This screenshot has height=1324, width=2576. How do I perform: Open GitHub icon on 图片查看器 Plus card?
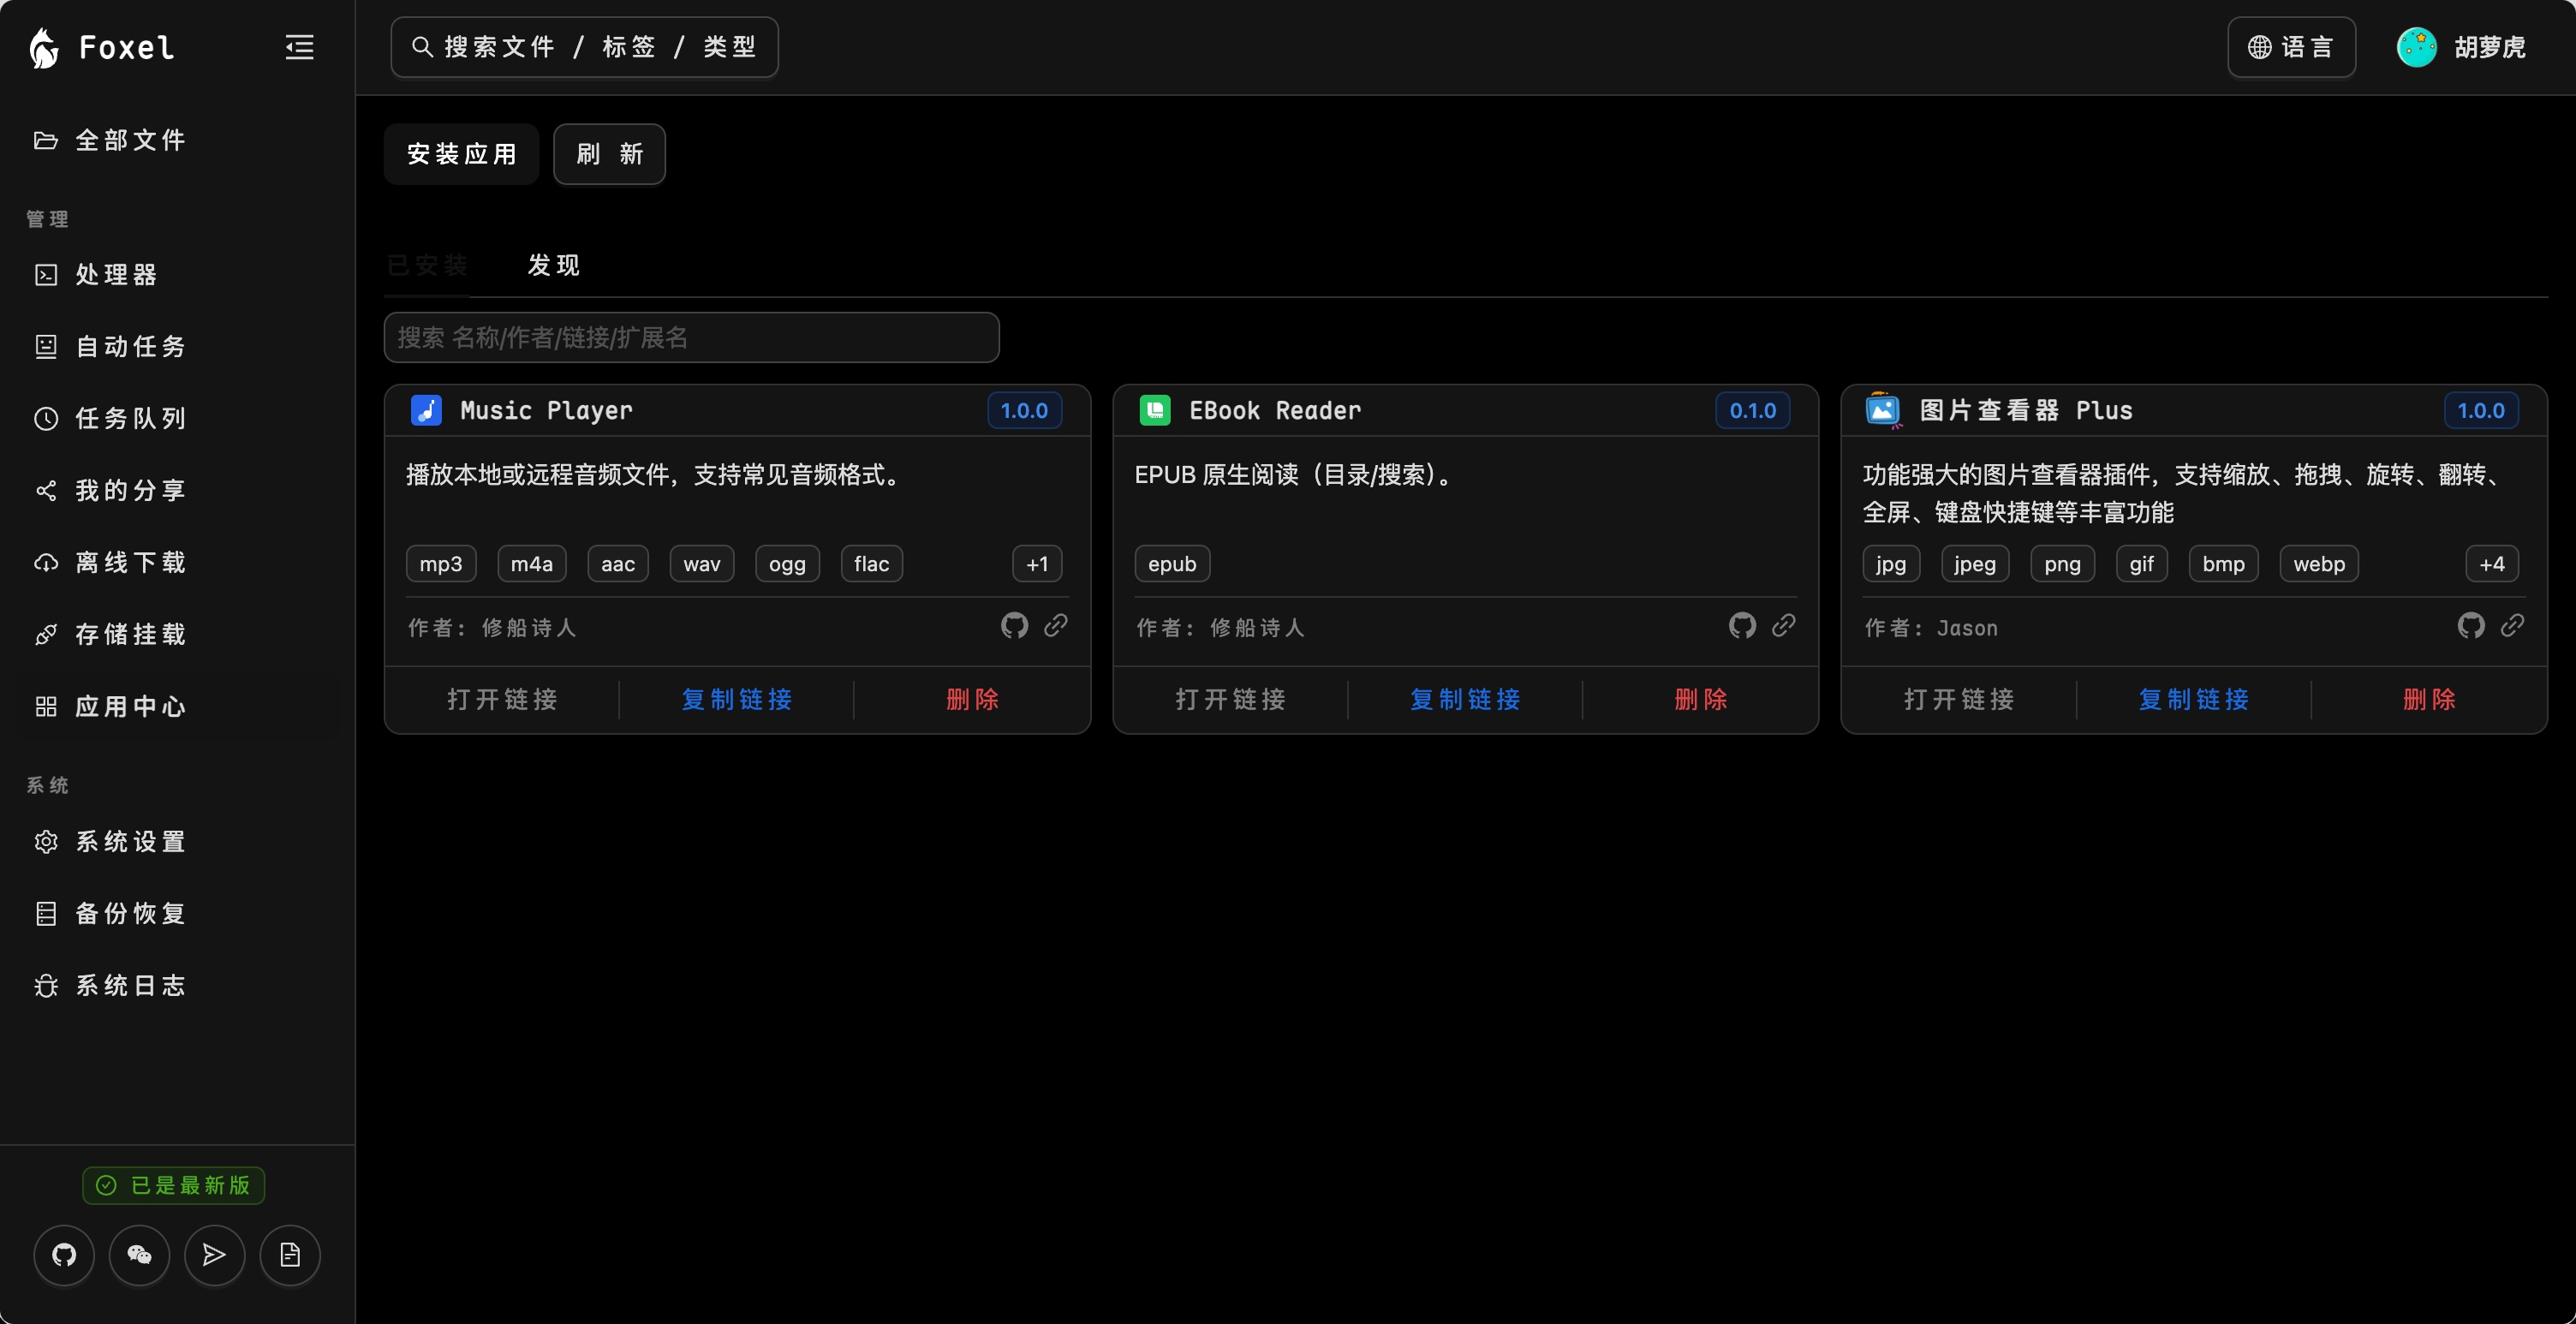[2471, 626]
